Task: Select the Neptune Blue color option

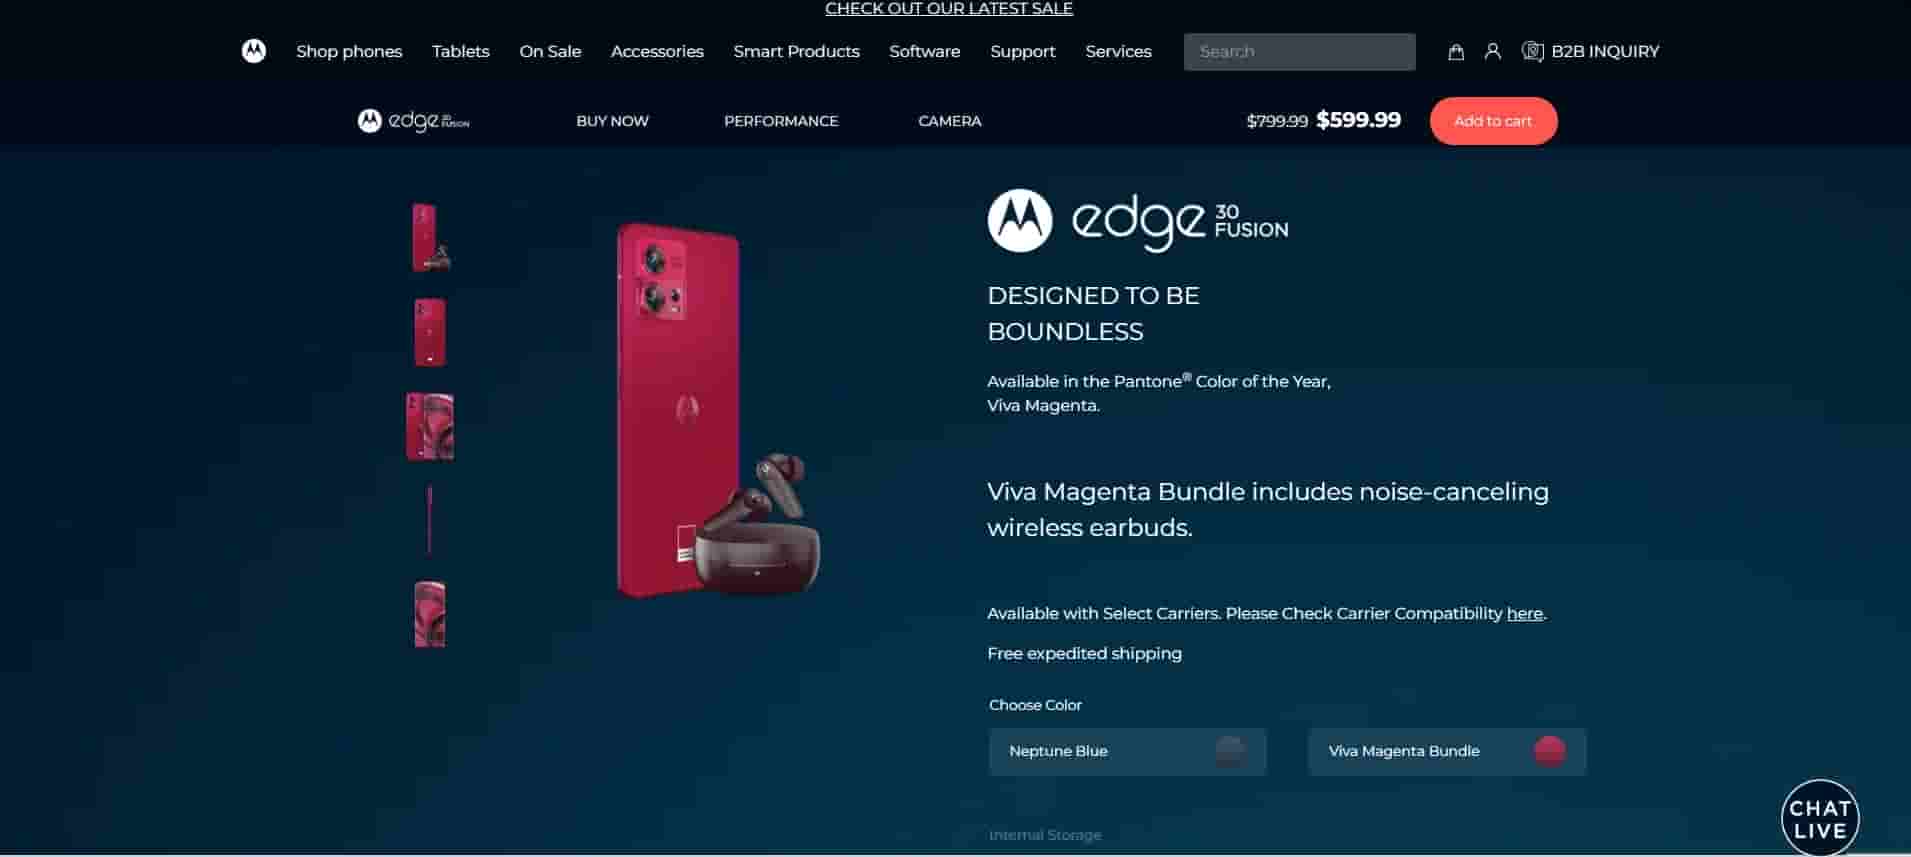Action: [1127, 751]
